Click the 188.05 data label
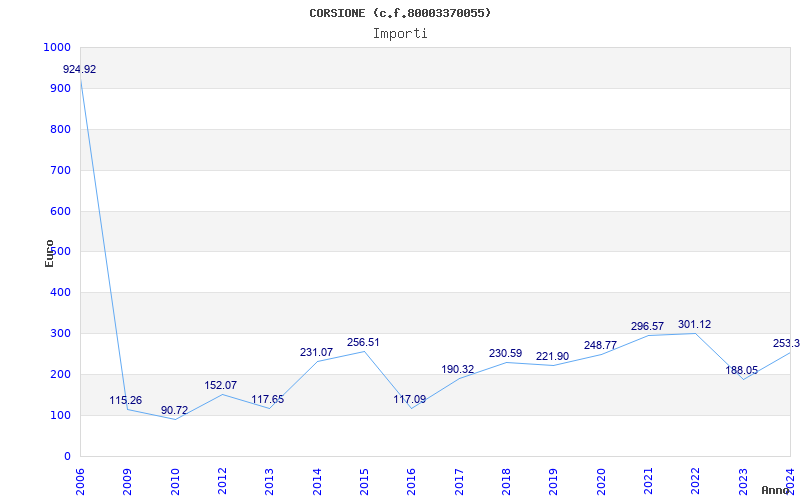The image size is (800, 500). click(x=742, y=370)
